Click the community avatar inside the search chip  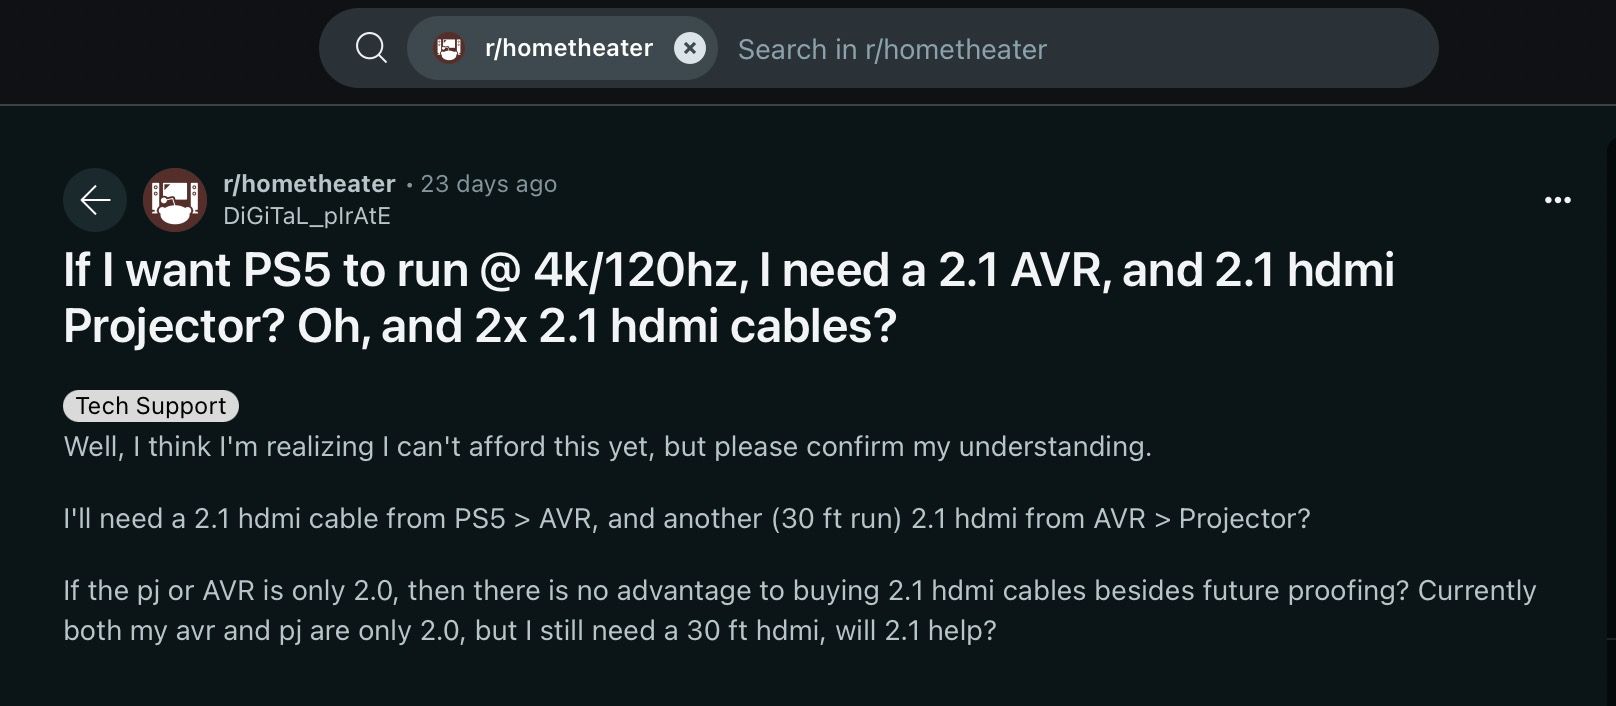pyautogui.click(x=449, y=48)
